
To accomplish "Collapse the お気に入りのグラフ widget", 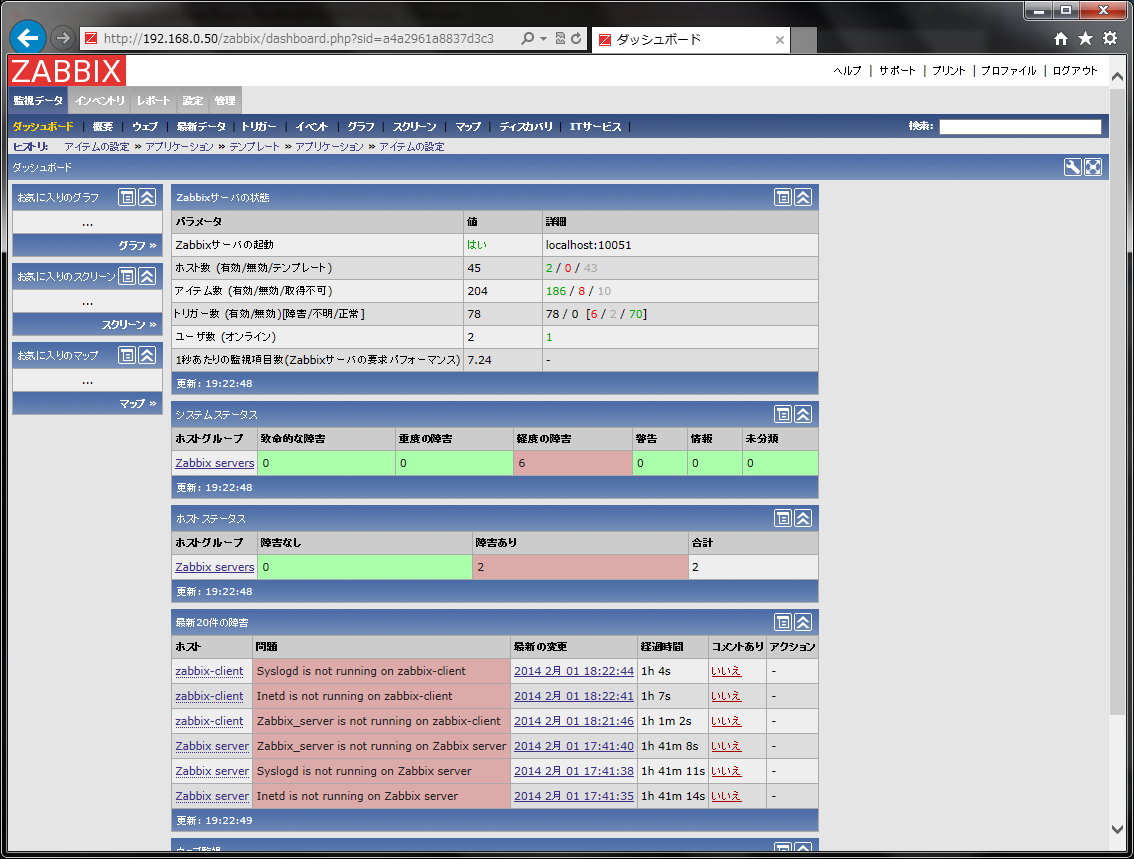I will click(x=147, y=197).
